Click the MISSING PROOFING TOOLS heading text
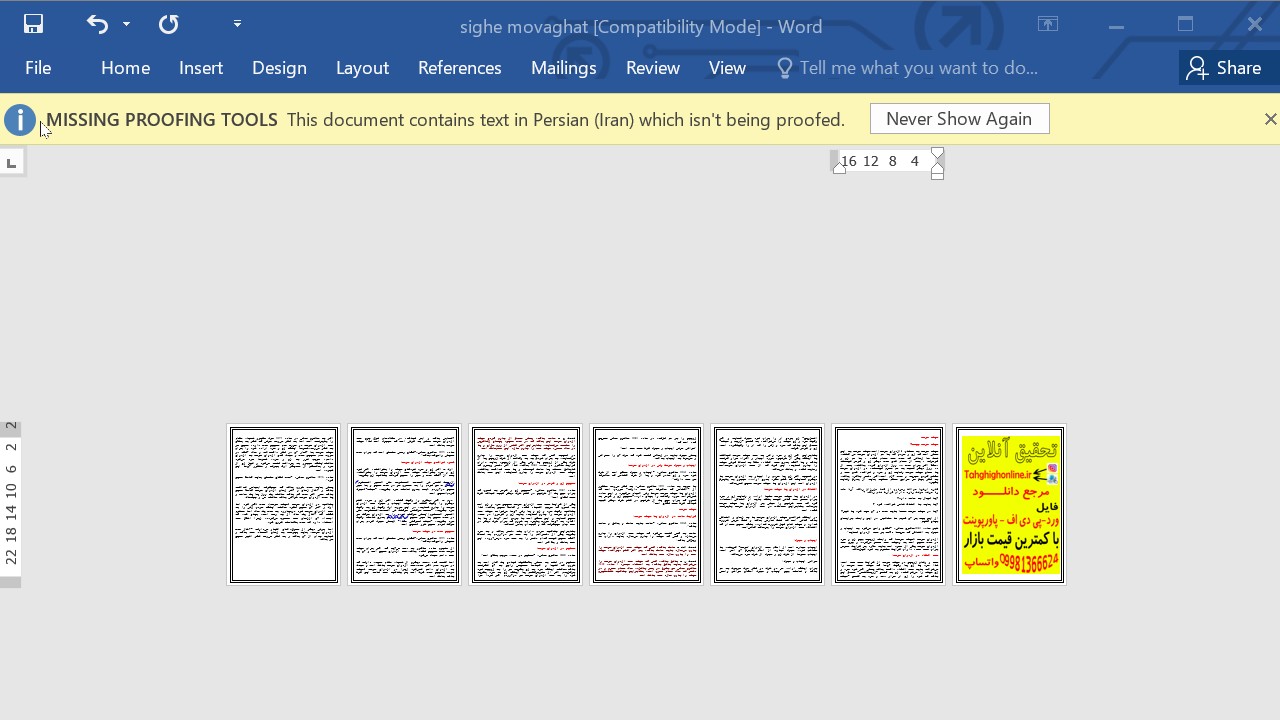The width and height of the screenshot is (1280, 720). coord(162,120)
